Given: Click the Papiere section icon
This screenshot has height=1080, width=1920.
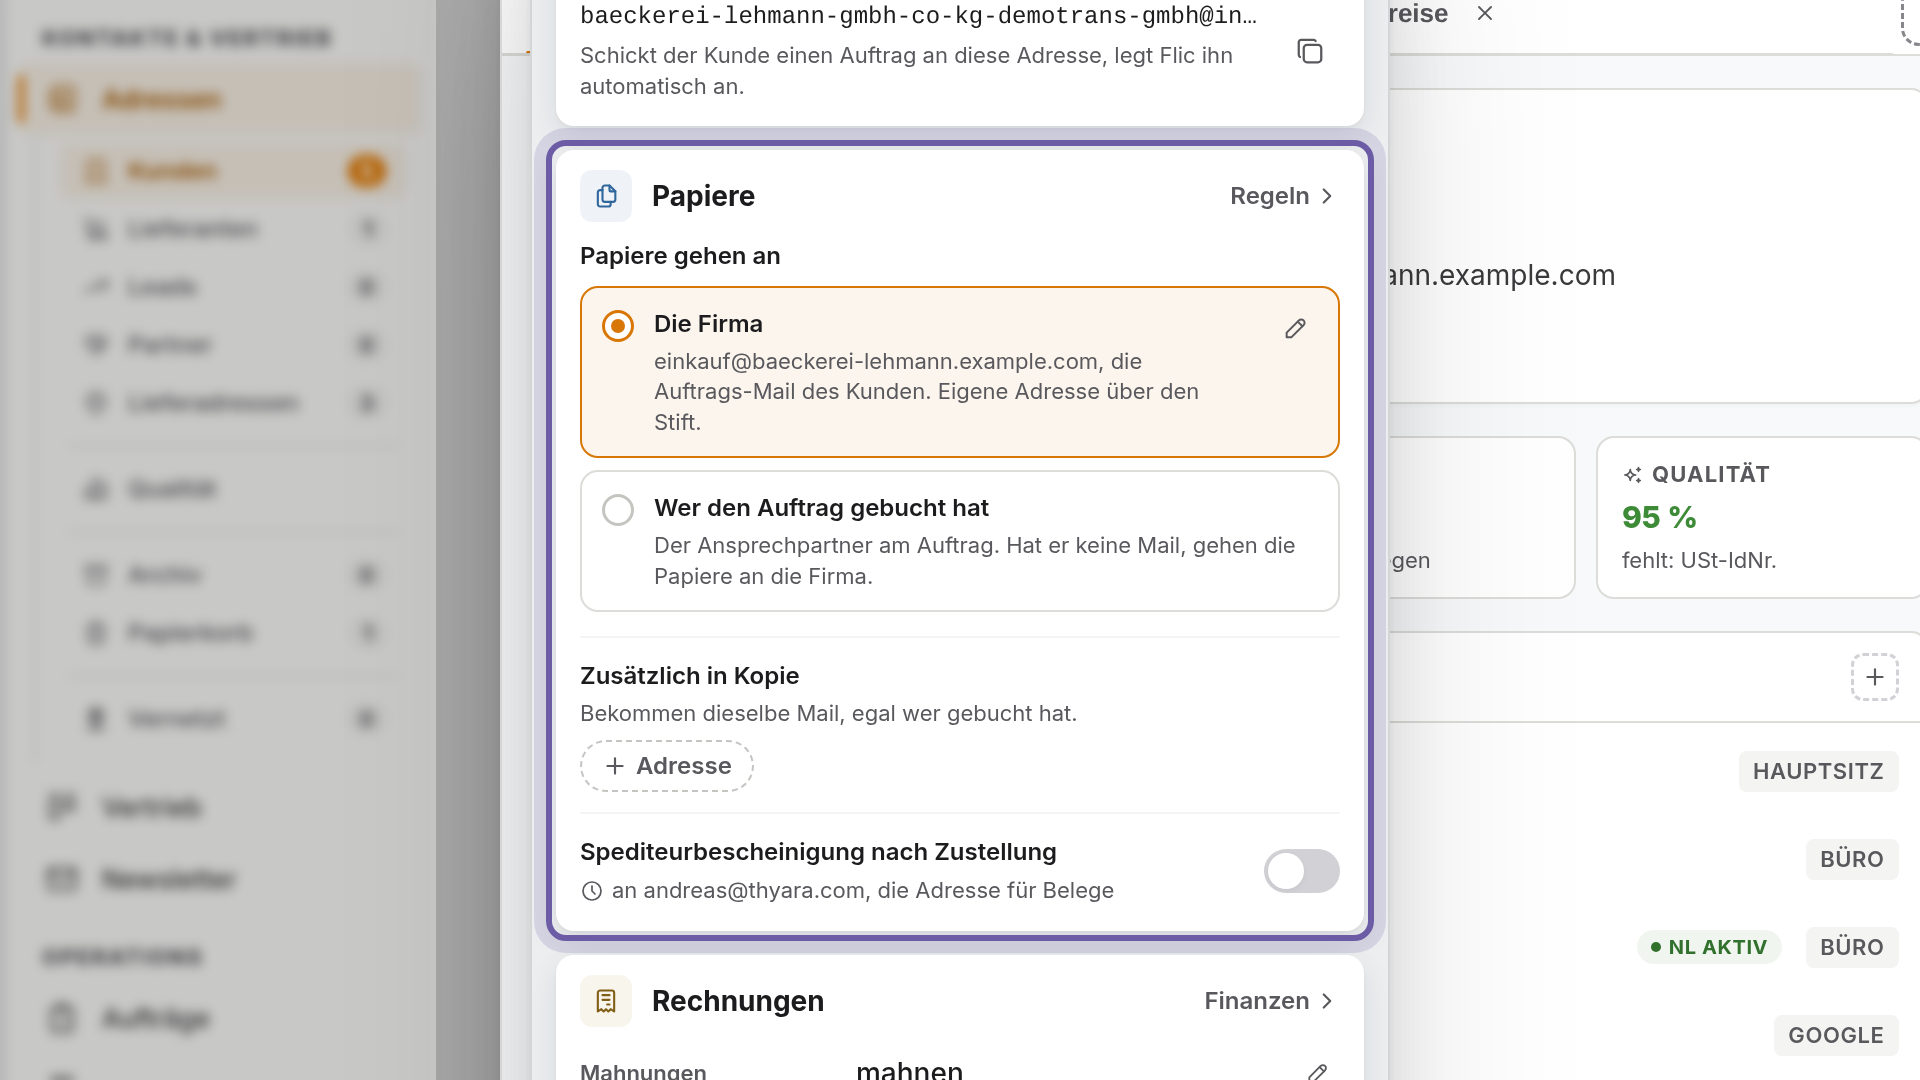Looking at the screenshot, I should [x=606, y=196].
